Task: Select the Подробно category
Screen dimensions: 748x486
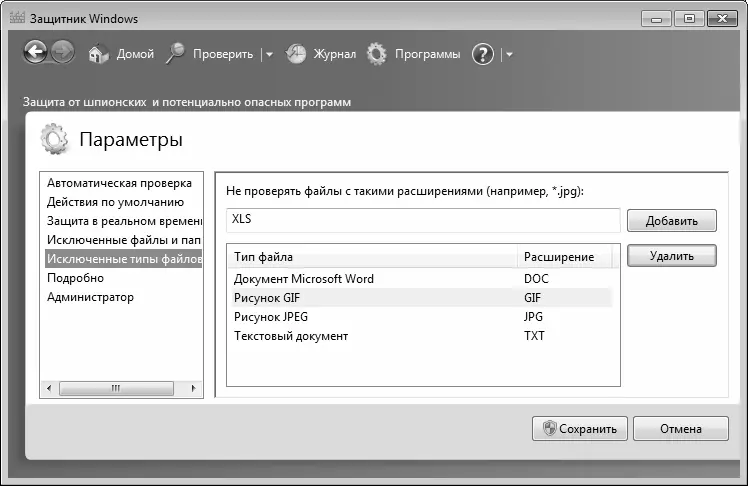Action: tap(124, 278)
